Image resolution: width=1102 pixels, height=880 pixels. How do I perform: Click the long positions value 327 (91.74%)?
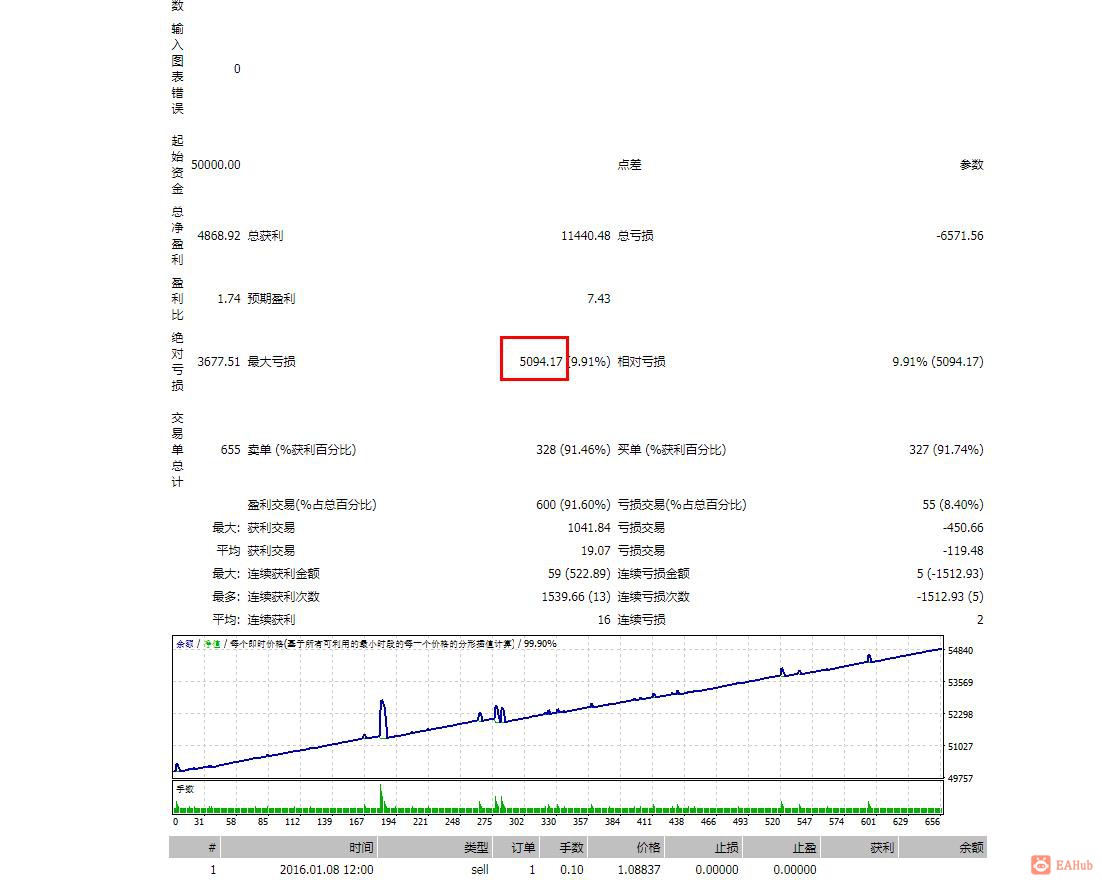946,449
